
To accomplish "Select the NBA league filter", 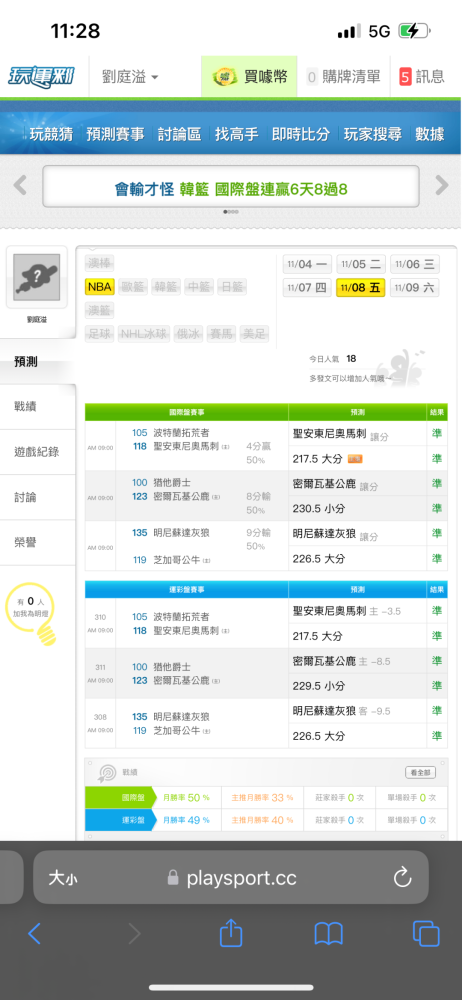I will tap(100, 287).
